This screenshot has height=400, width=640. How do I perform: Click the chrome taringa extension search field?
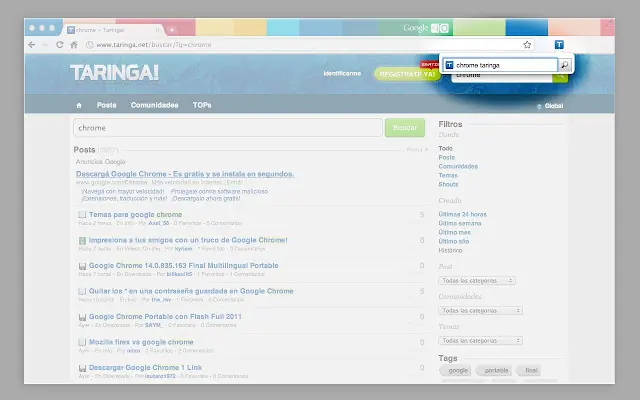click(501, 65)
